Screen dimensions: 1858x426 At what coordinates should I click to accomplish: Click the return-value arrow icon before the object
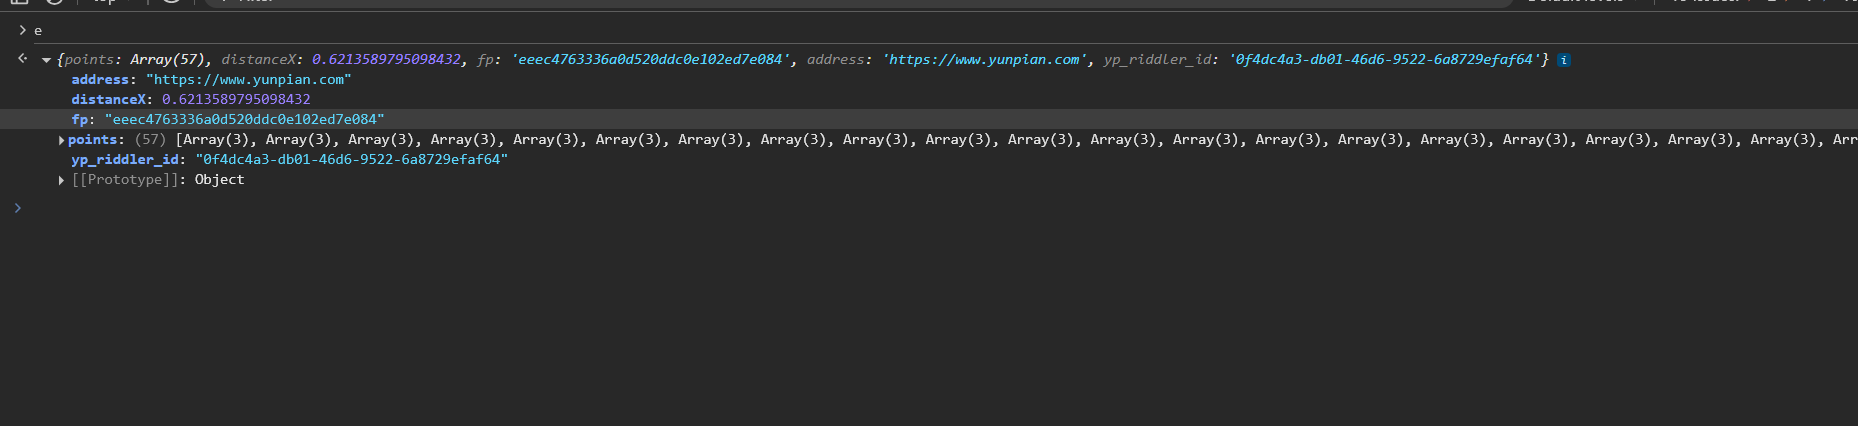pyautogui.click(x=22, y=59)
